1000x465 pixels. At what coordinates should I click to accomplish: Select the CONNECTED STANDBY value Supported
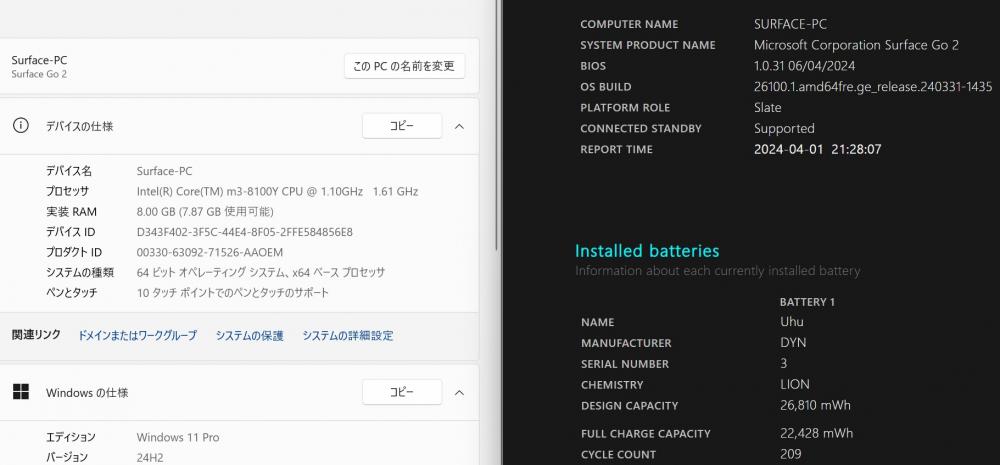(784, 128)
